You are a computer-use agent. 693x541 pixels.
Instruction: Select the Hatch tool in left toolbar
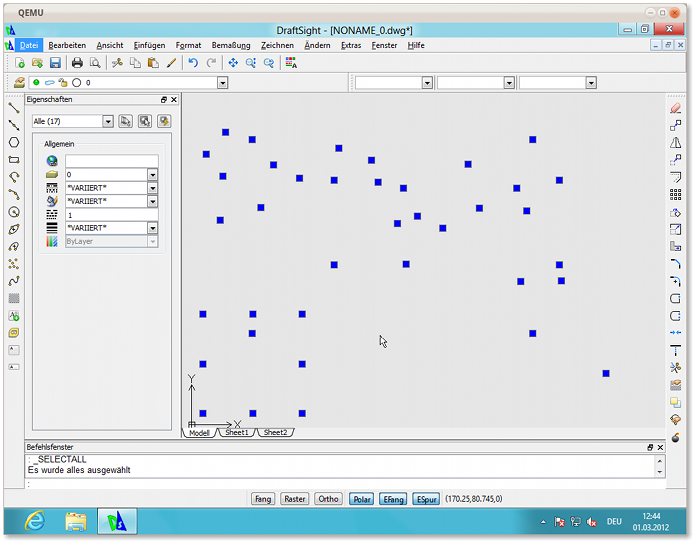tap(14, 298)
